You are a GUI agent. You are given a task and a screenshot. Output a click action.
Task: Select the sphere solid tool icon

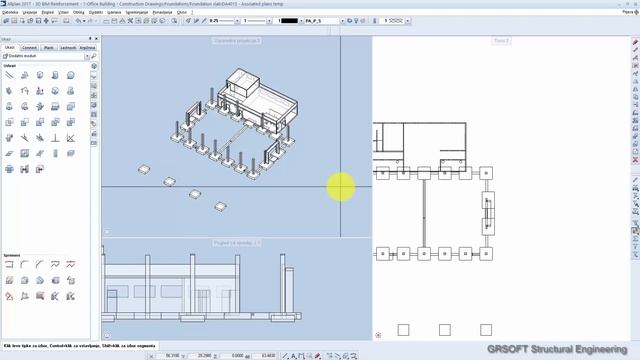[x=71, y=75]
